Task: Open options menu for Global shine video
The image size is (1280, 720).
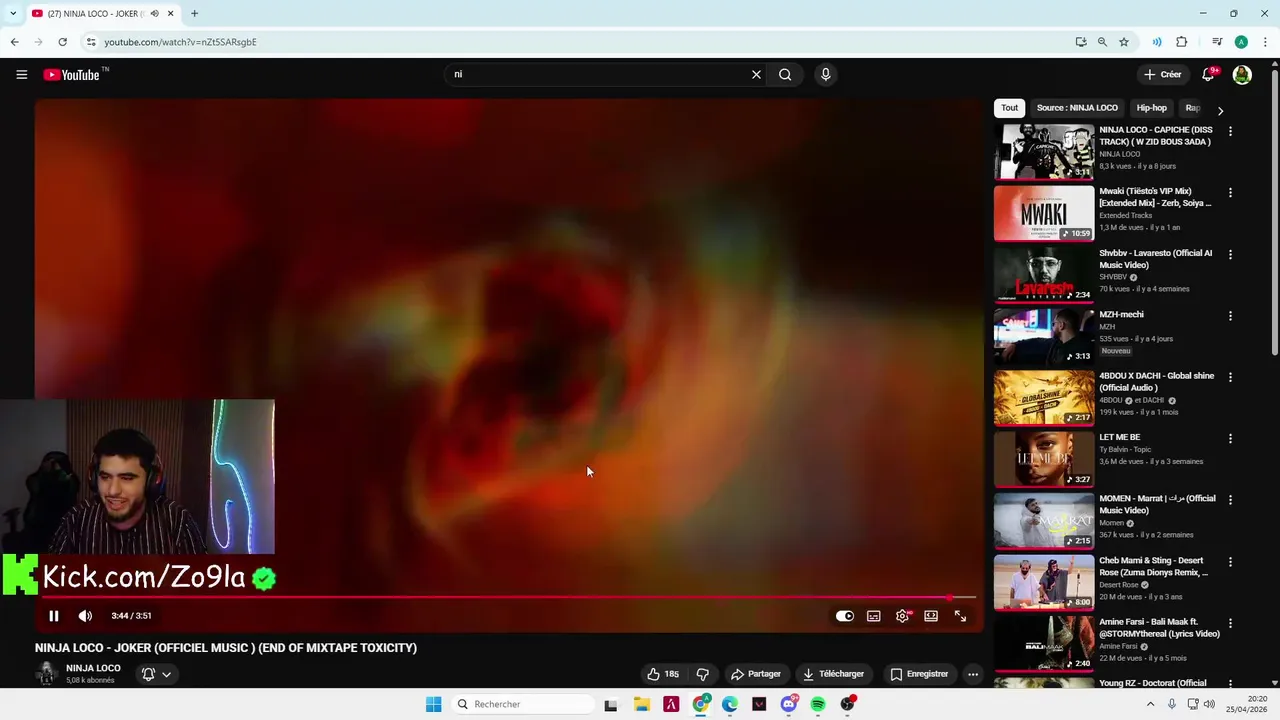Action: [x=1230, y=377]
